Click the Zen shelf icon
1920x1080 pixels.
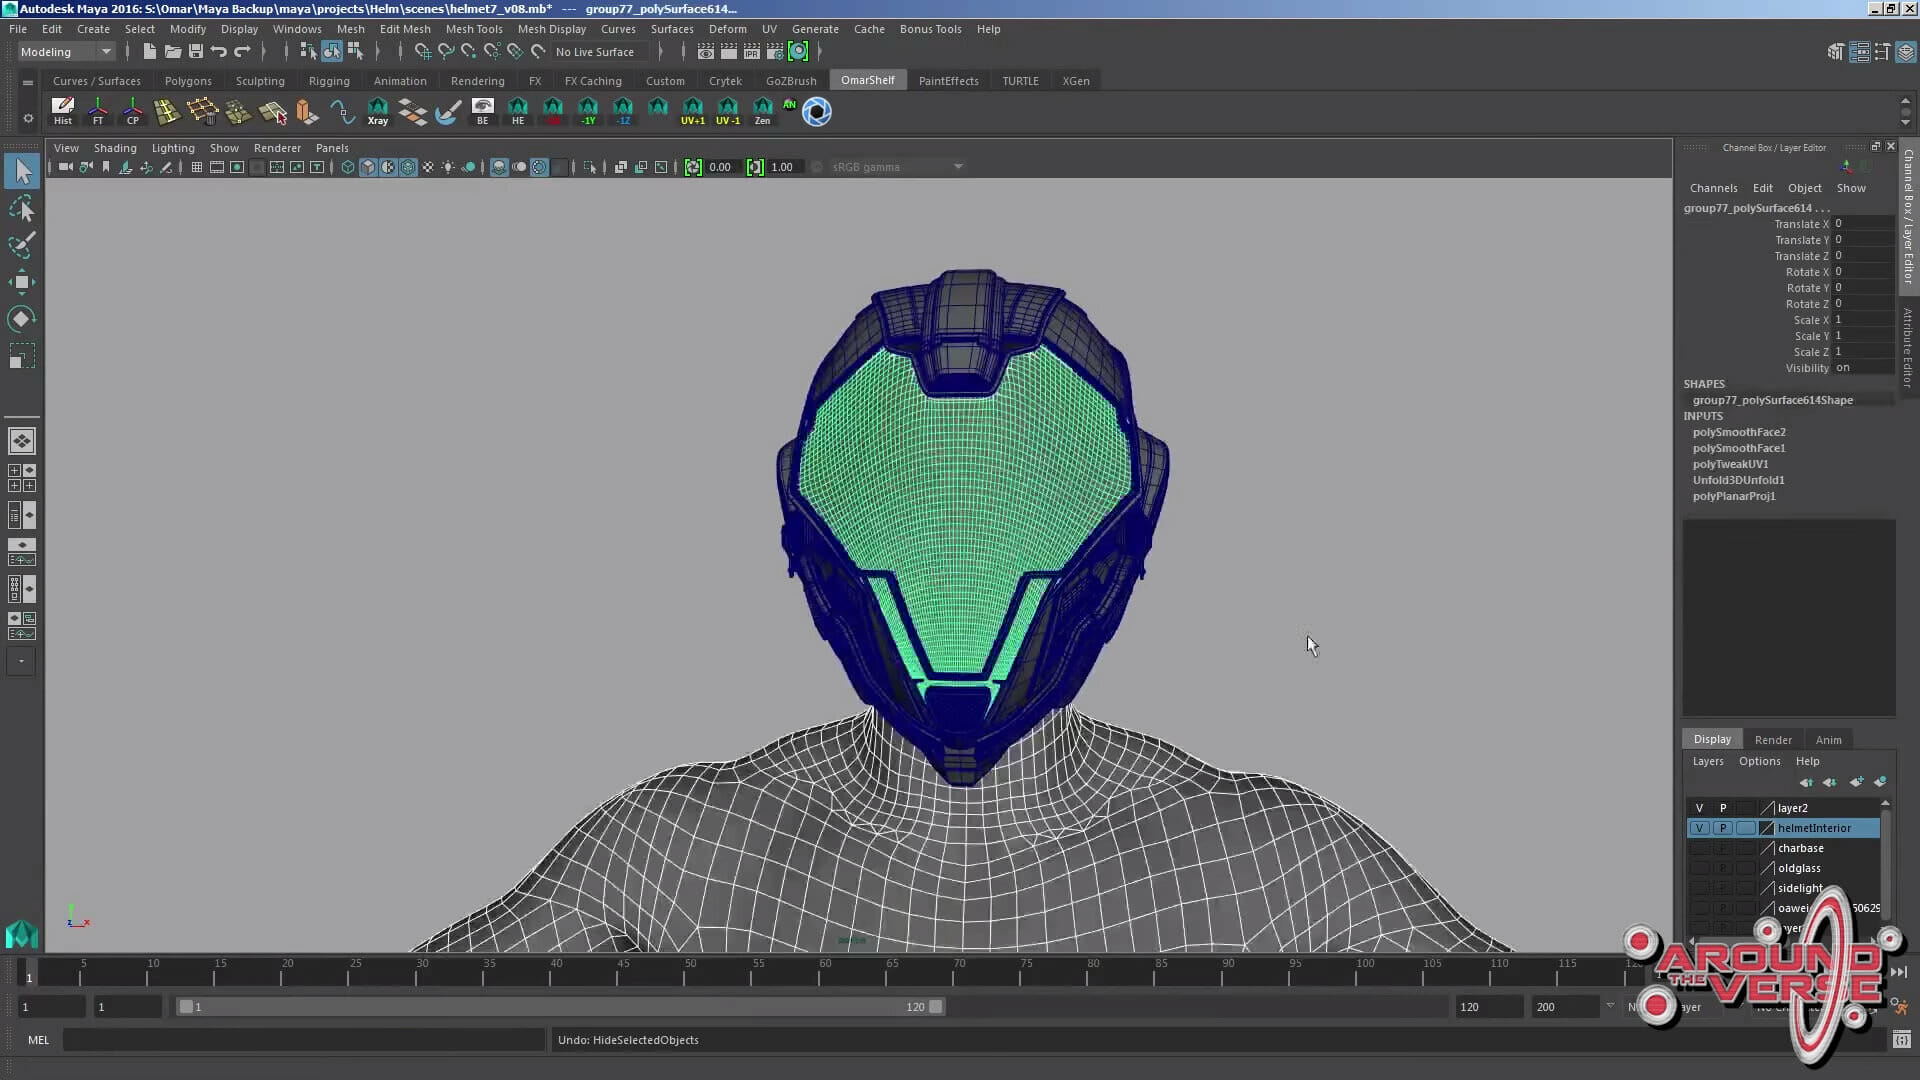click(762, 111)
